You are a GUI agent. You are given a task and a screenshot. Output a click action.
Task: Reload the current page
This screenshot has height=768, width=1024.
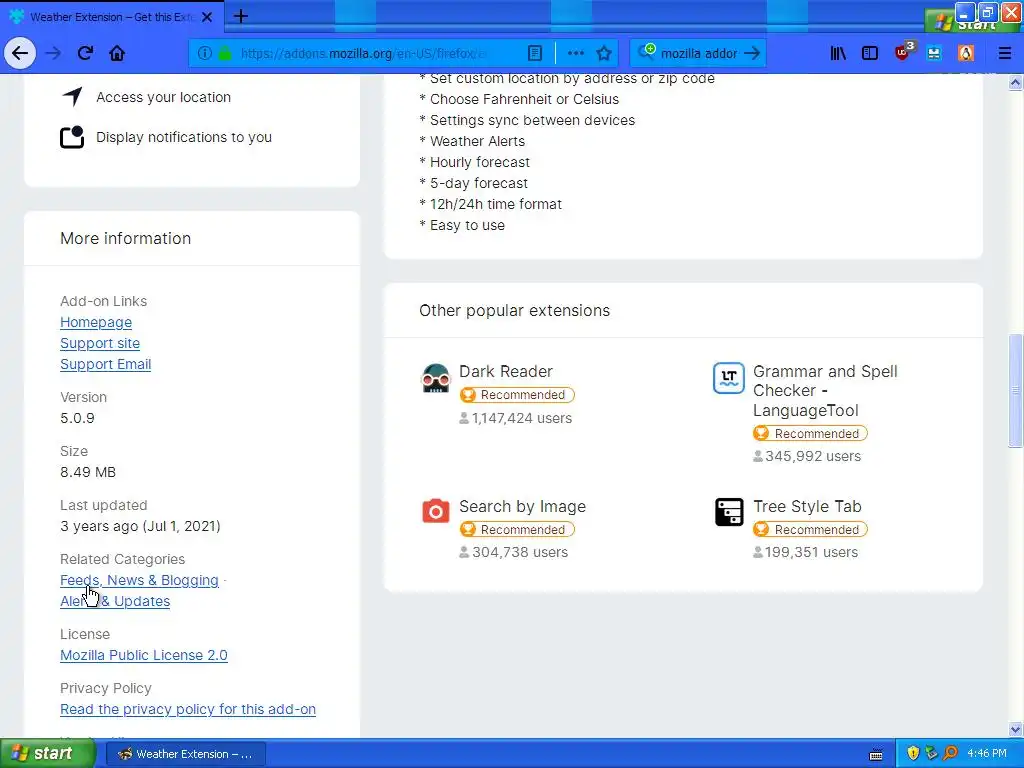pyautogui.click(x=85, y=53)
